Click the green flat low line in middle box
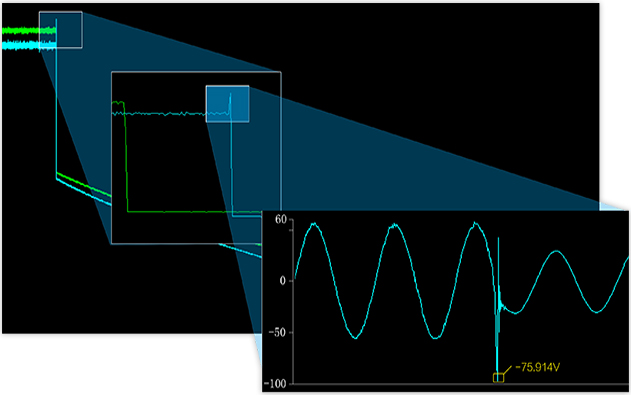Viewport: 631px width, 395px height. pos(194,212)
